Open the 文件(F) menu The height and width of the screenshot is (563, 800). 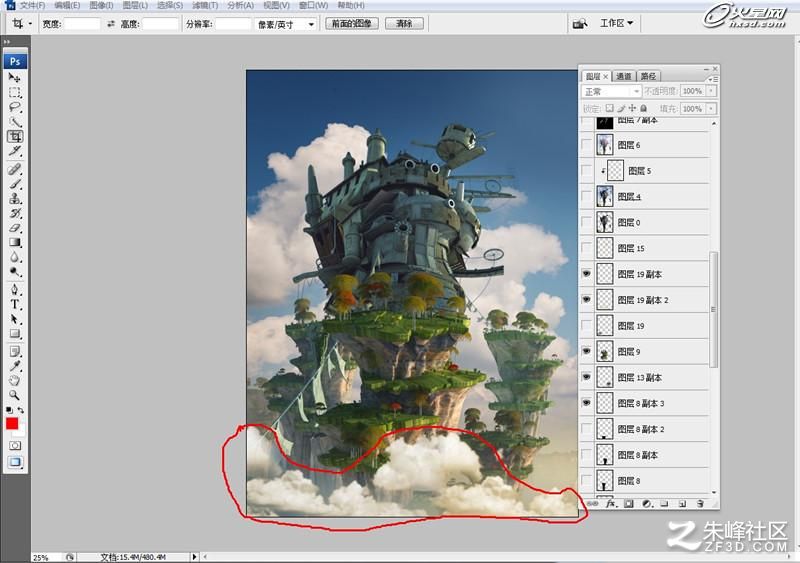32,5
